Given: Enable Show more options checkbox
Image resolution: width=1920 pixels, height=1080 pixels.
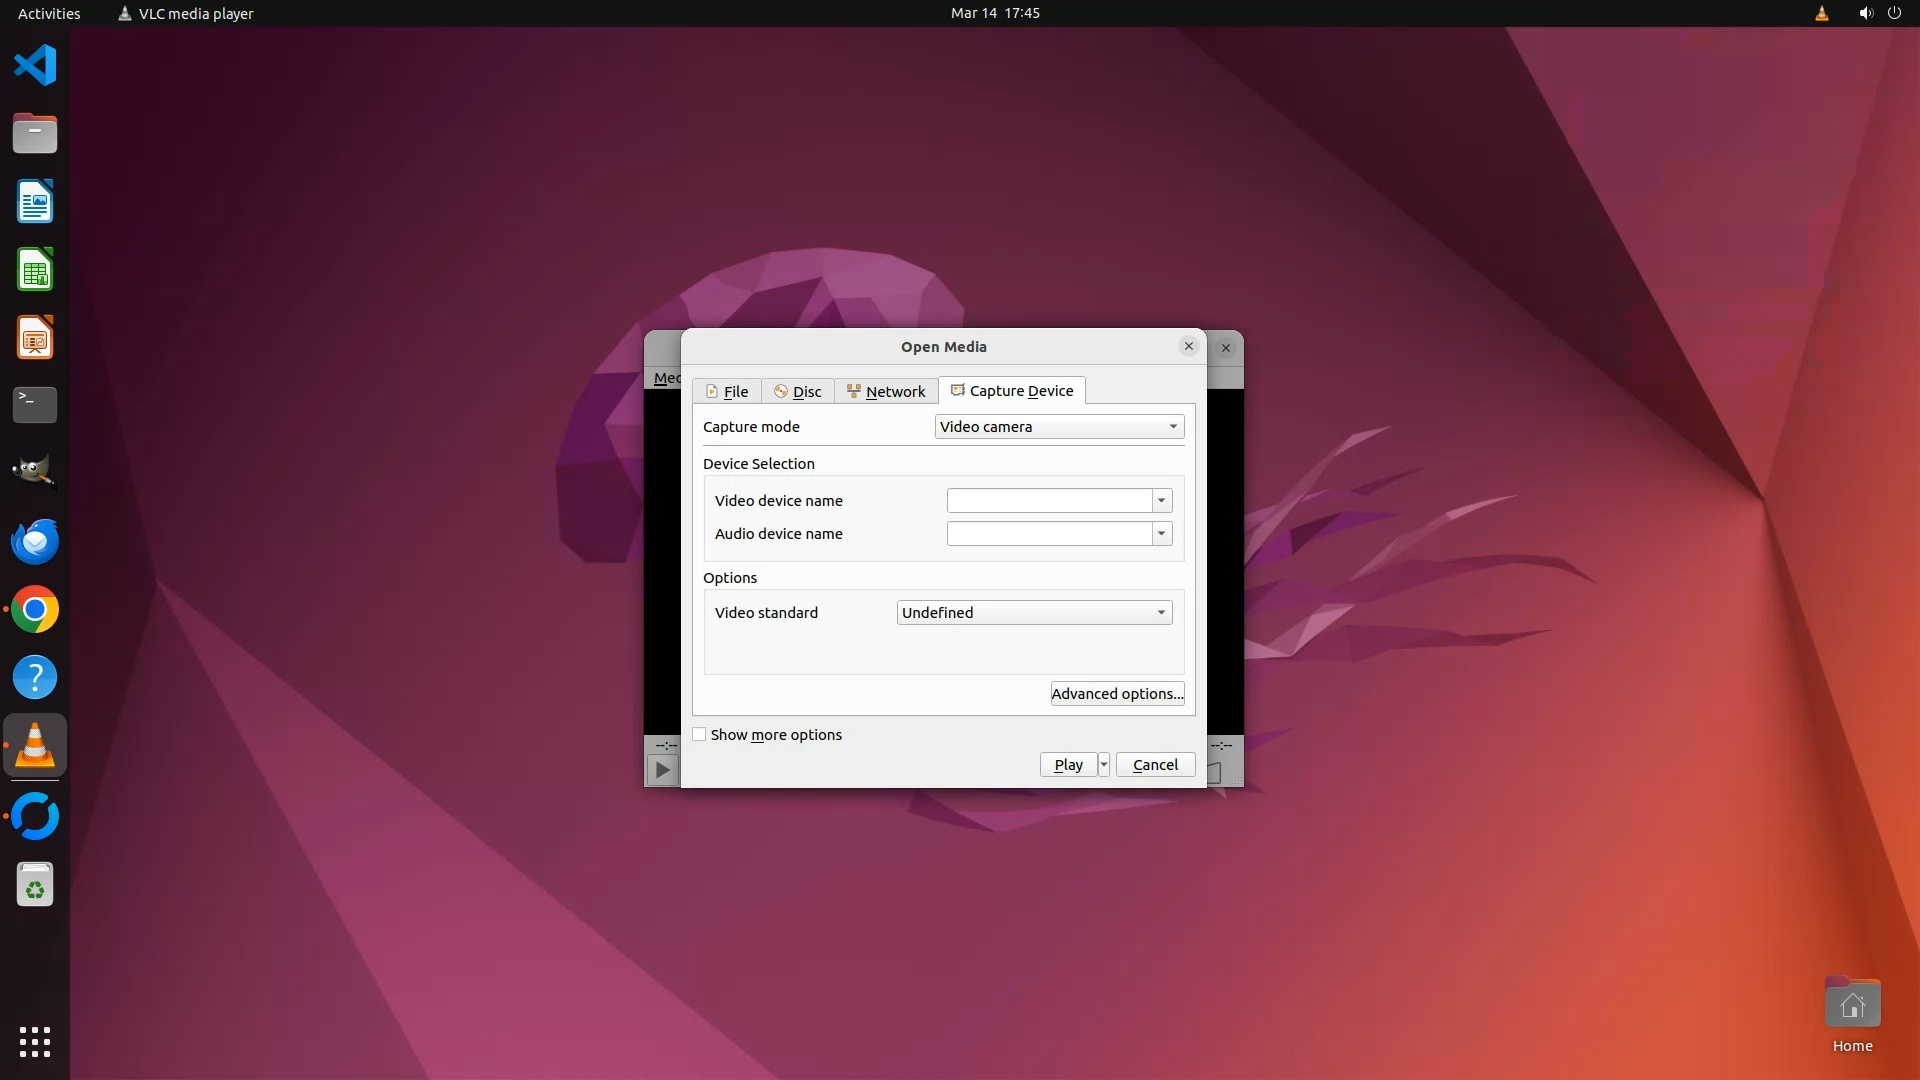Looking at the screenshot, I should click(699, 735).
